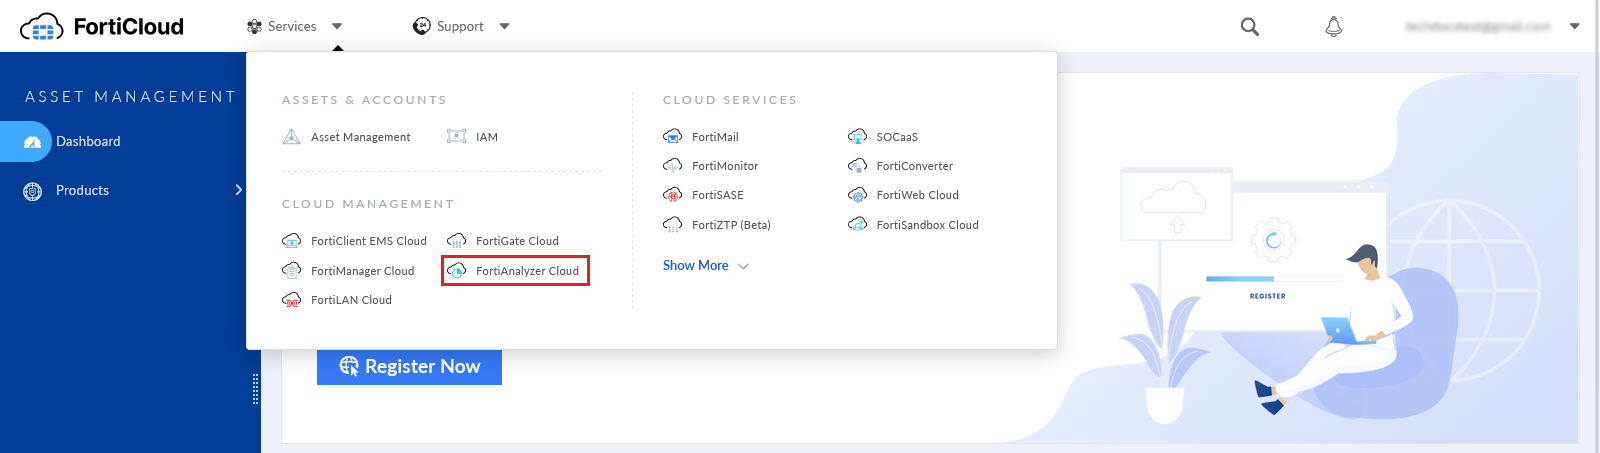This screenshot has width=1600, height=453.
Task: Open FortiSandbox Cloud service
Action: [927, 225]
